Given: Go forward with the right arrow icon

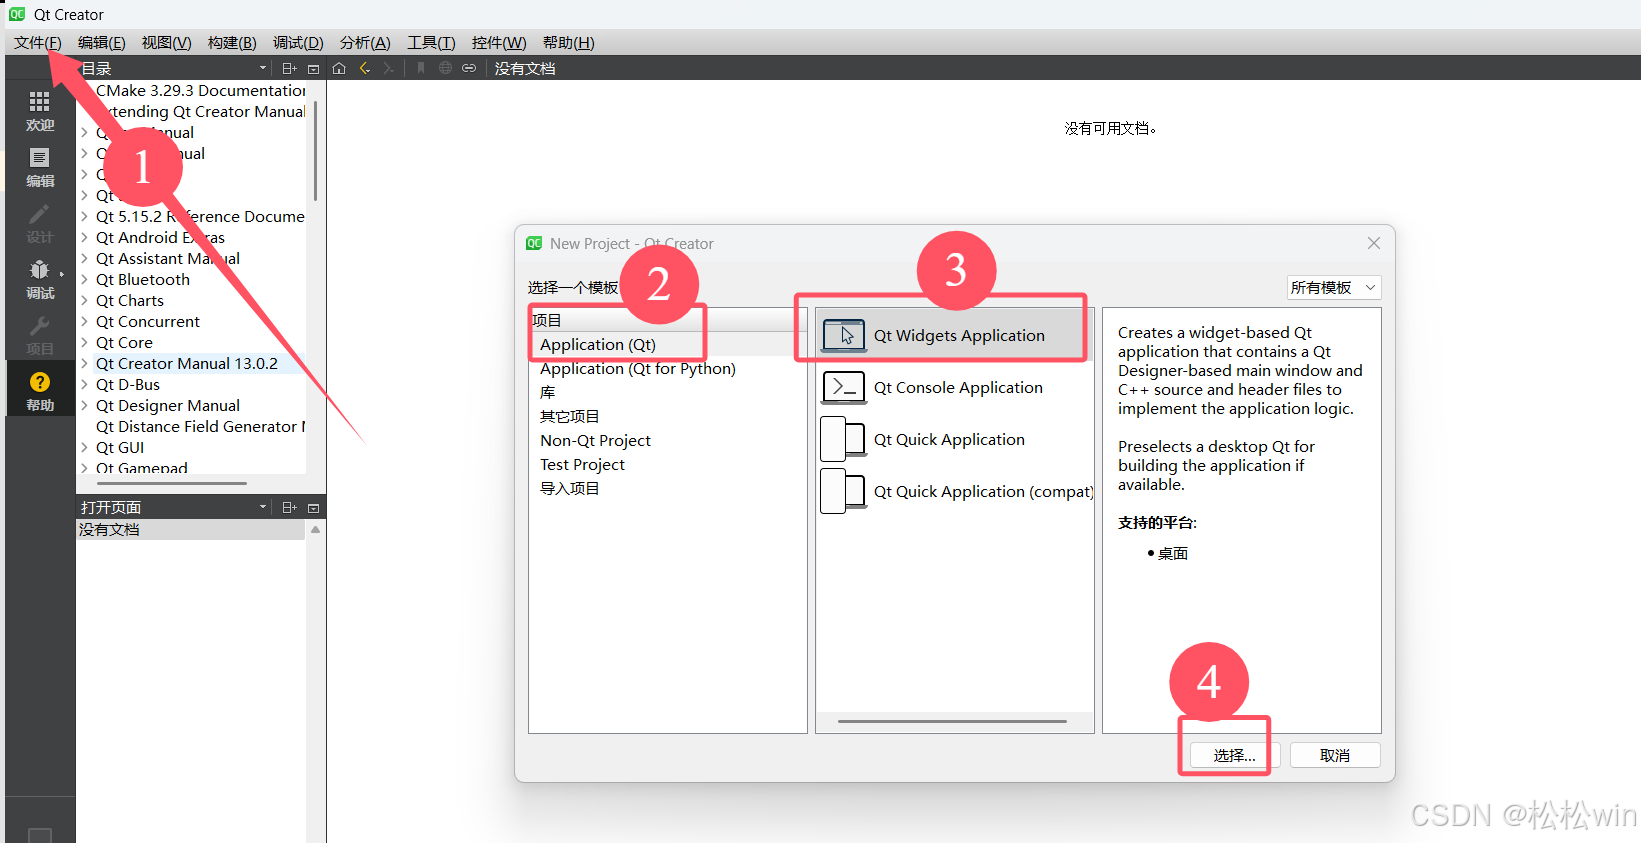Looking at the screenshot, I should coord(389,68).
